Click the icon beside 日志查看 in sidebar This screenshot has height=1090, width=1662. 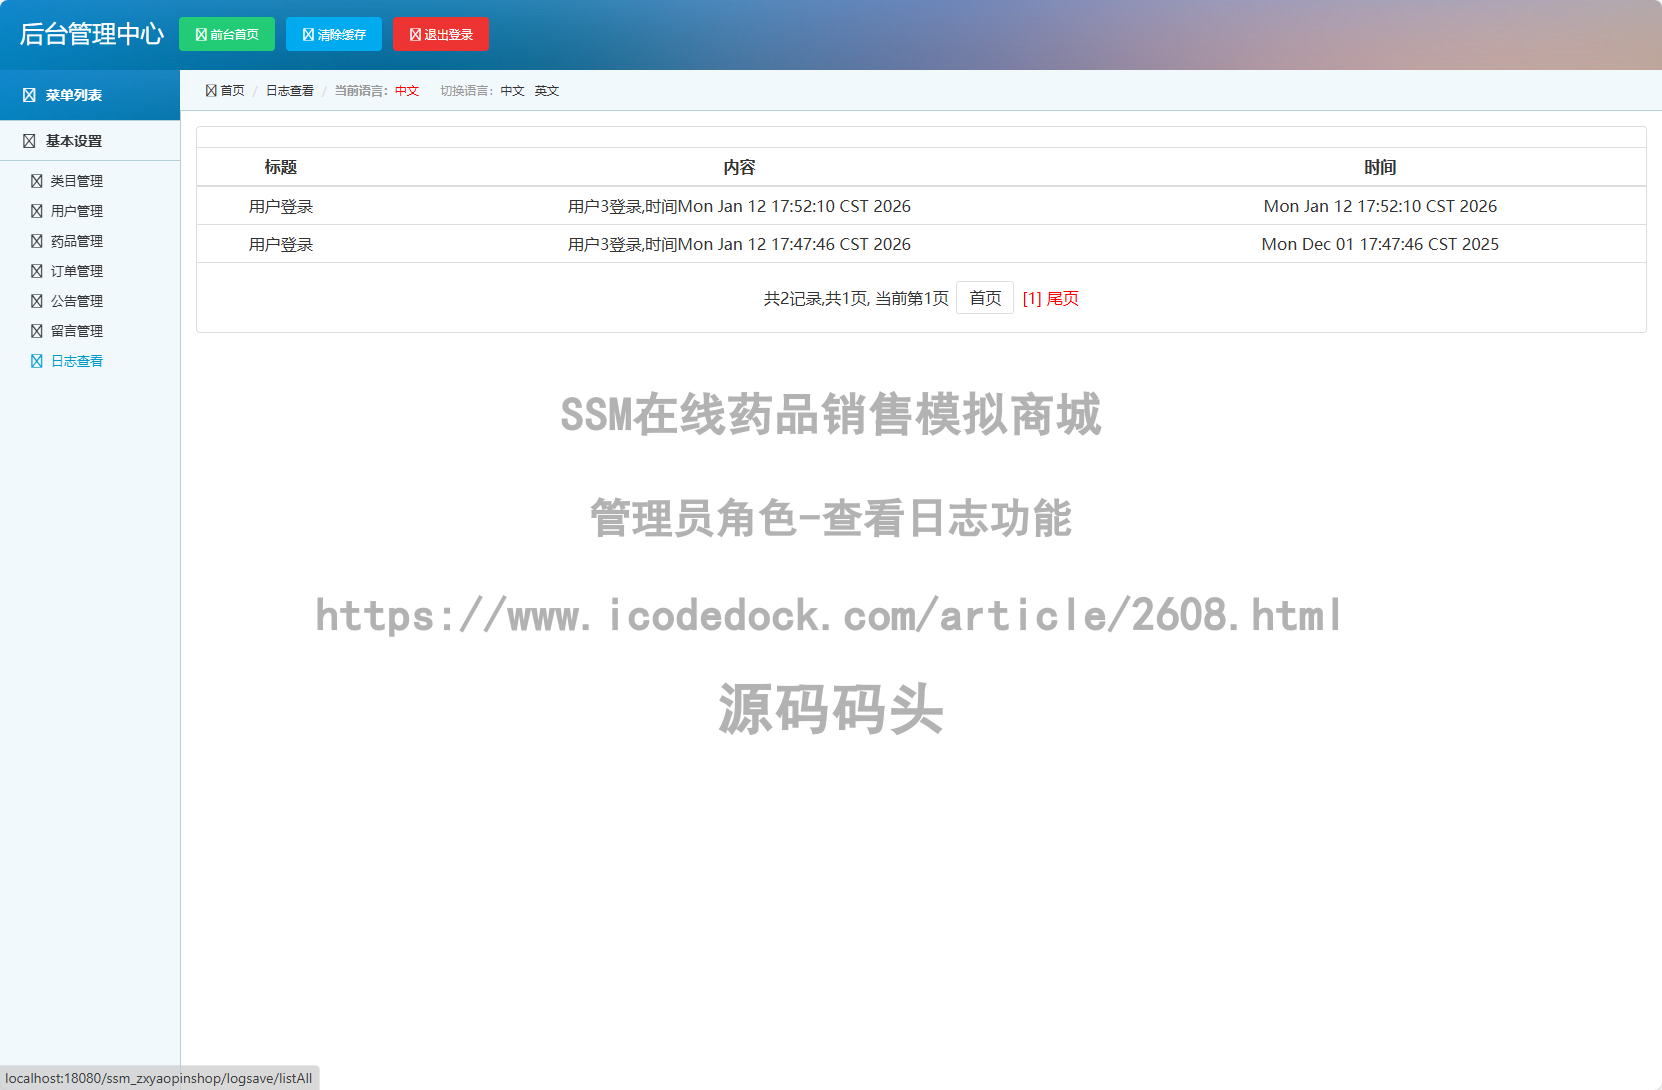(x=37, y=361)
